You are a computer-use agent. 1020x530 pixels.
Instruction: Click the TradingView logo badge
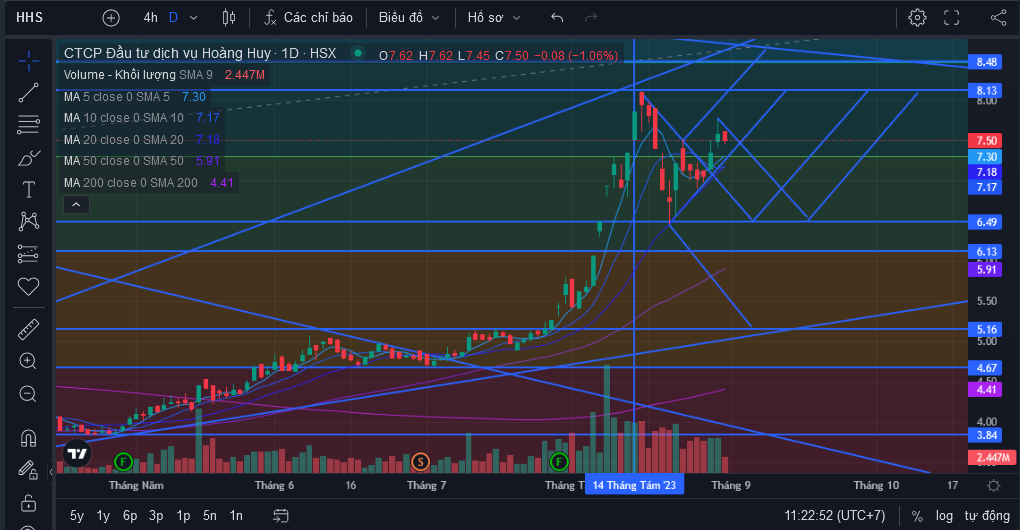[x=77, y=453]
